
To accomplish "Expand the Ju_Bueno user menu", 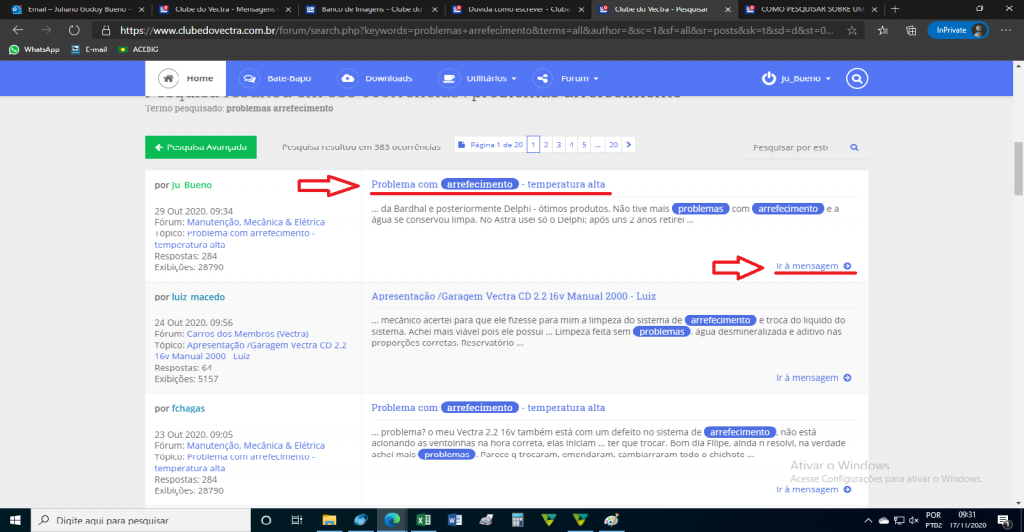I will 796,78.
